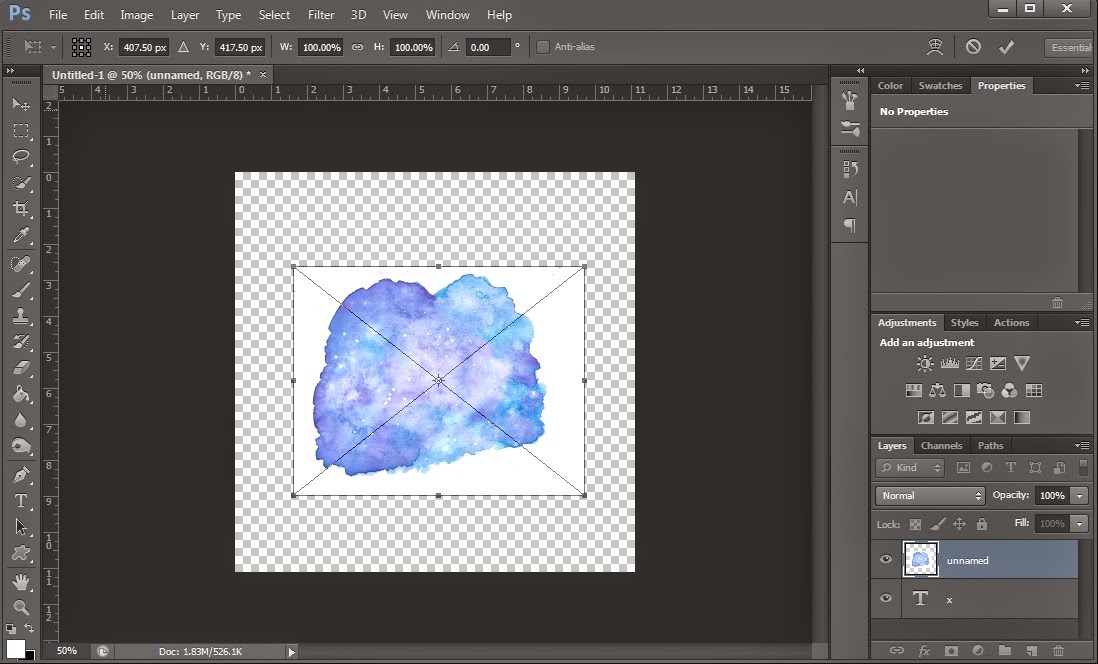This screenshot has width=1098, height=664.
Task: Click the foreground color swatch
Action: (15, 648)
